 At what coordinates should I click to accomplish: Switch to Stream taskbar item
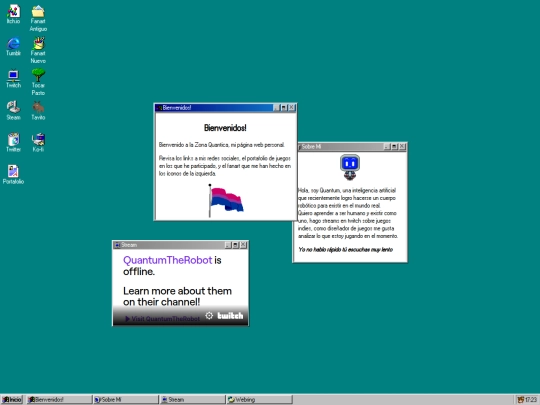pyautogui.click(x=193, y=399)
